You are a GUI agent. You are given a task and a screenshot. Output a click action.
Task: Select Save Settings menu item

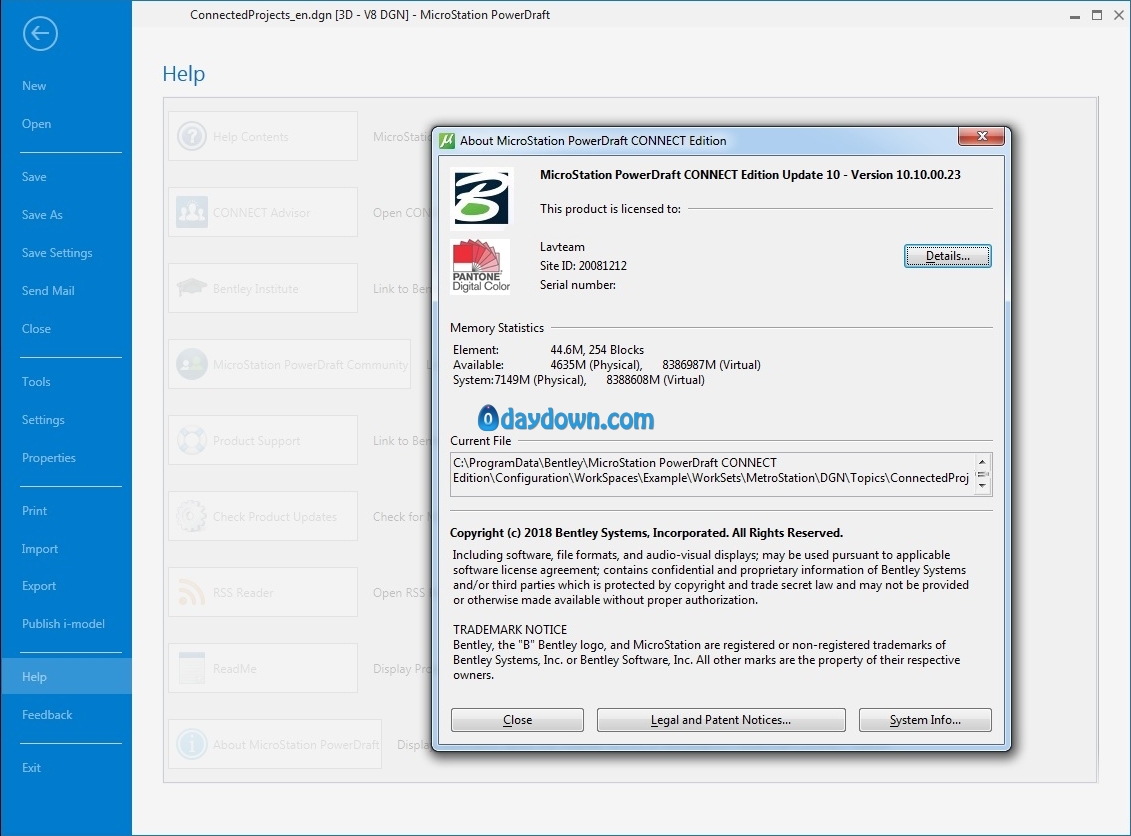point(57,253)
